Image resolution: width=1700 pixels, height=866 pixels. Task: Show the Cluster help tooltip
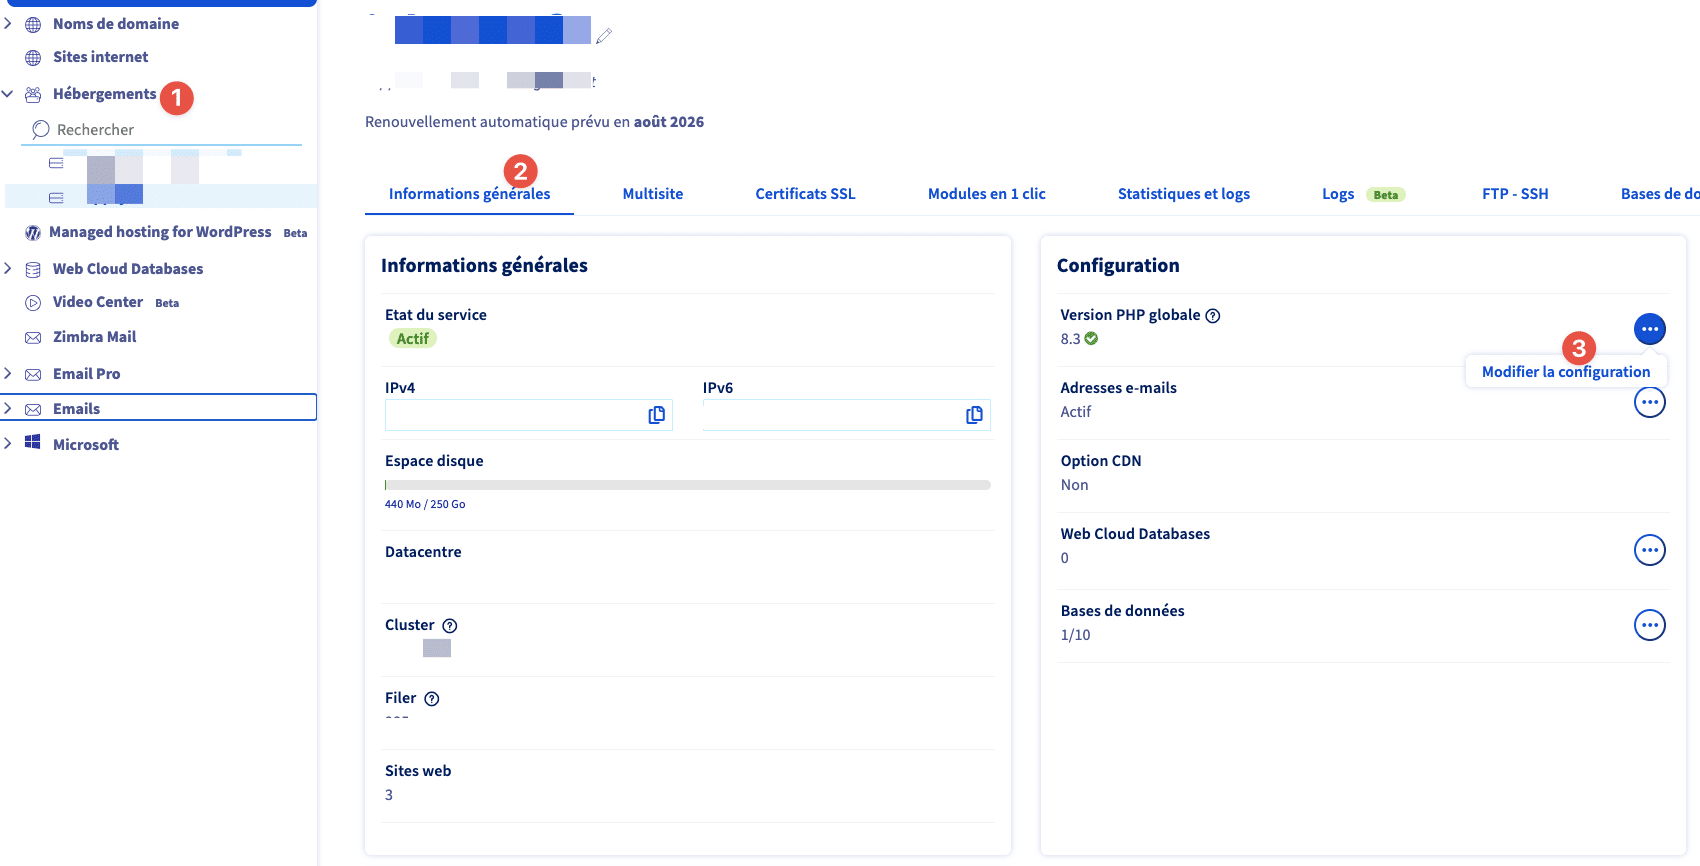pos(450,626)
